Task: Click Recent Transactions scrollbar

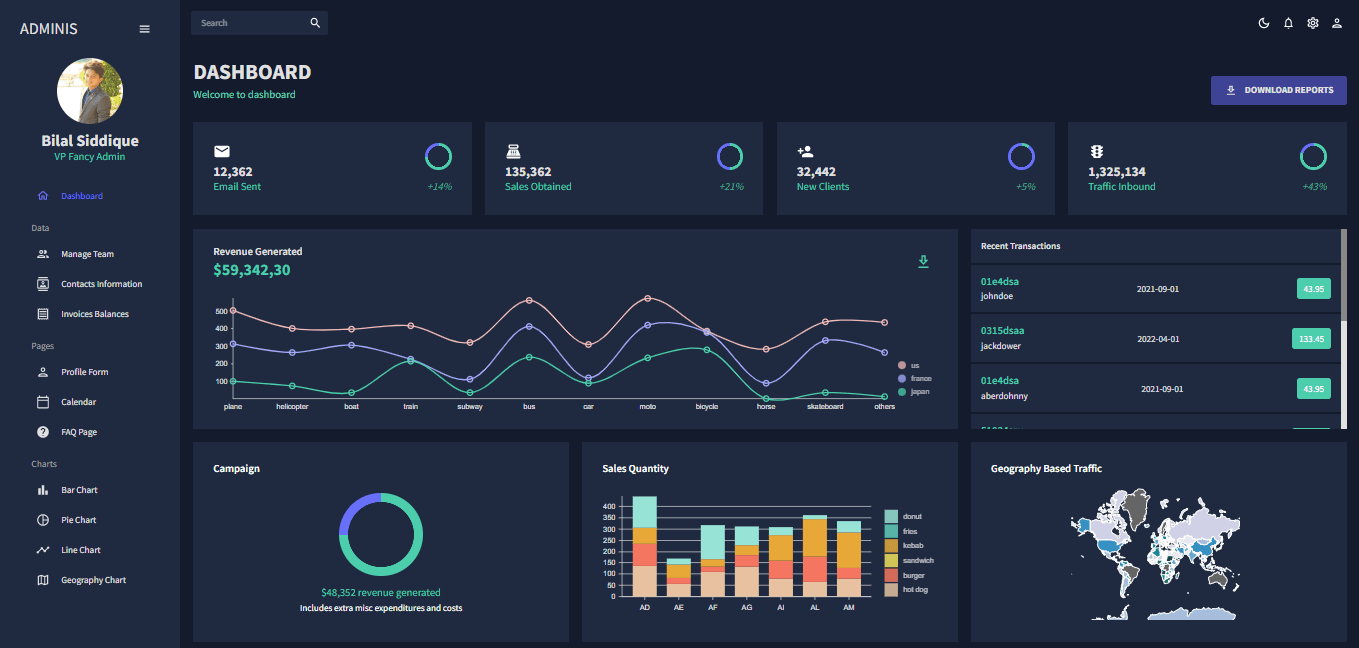Action: (x=1344, y=275)
